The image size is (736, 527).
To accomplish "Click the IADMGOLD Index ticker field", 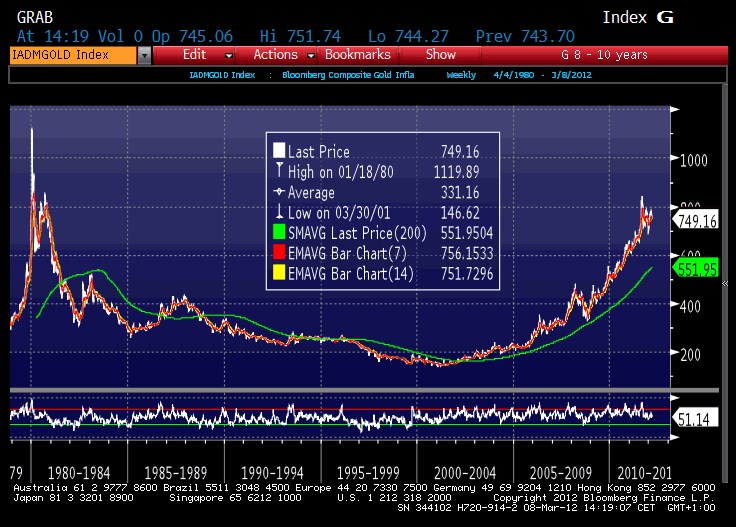I will click(73, 55).
